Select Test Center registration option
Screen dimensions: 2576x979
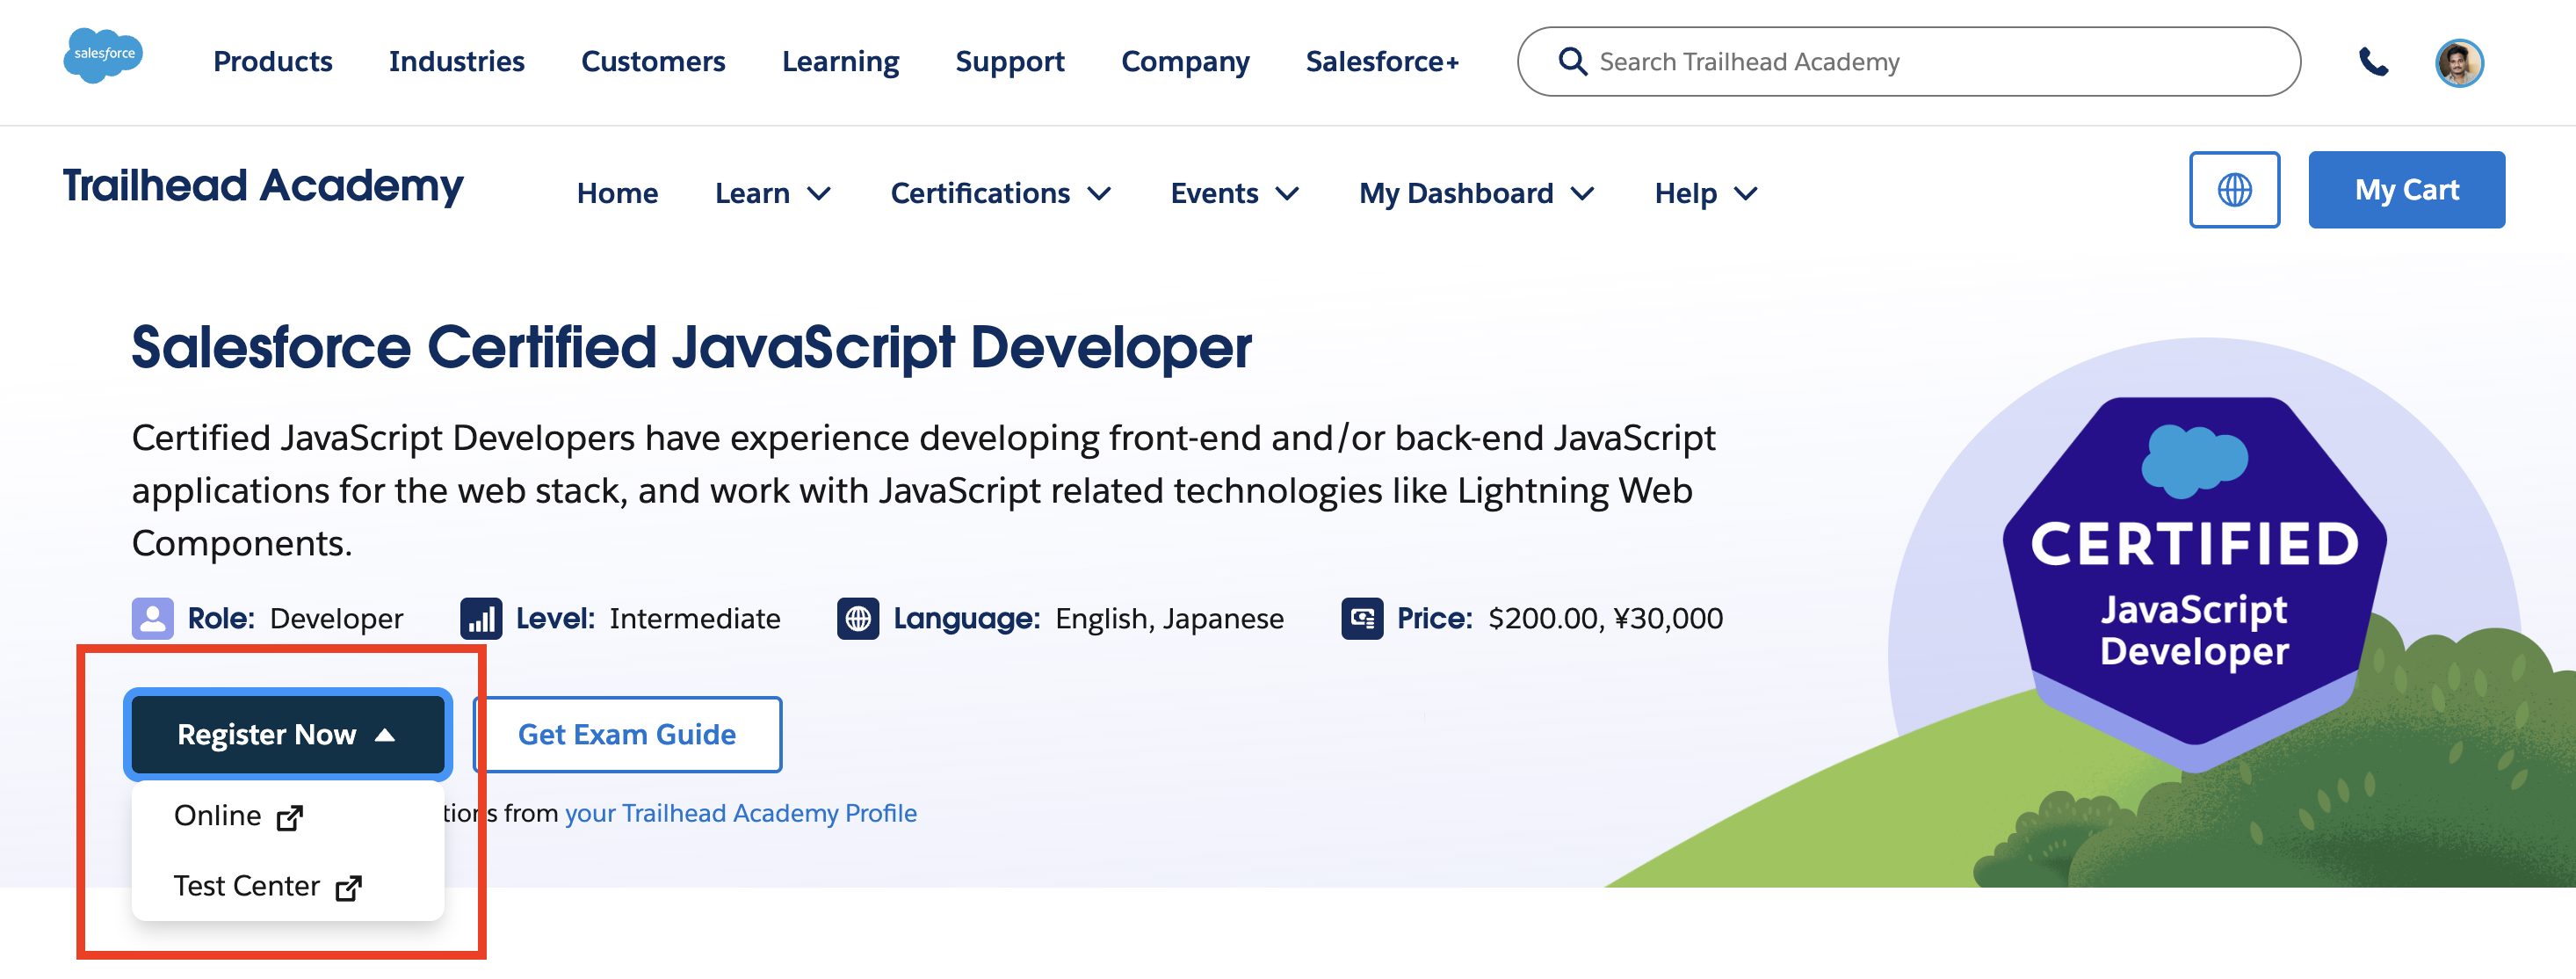pos(288,886)
